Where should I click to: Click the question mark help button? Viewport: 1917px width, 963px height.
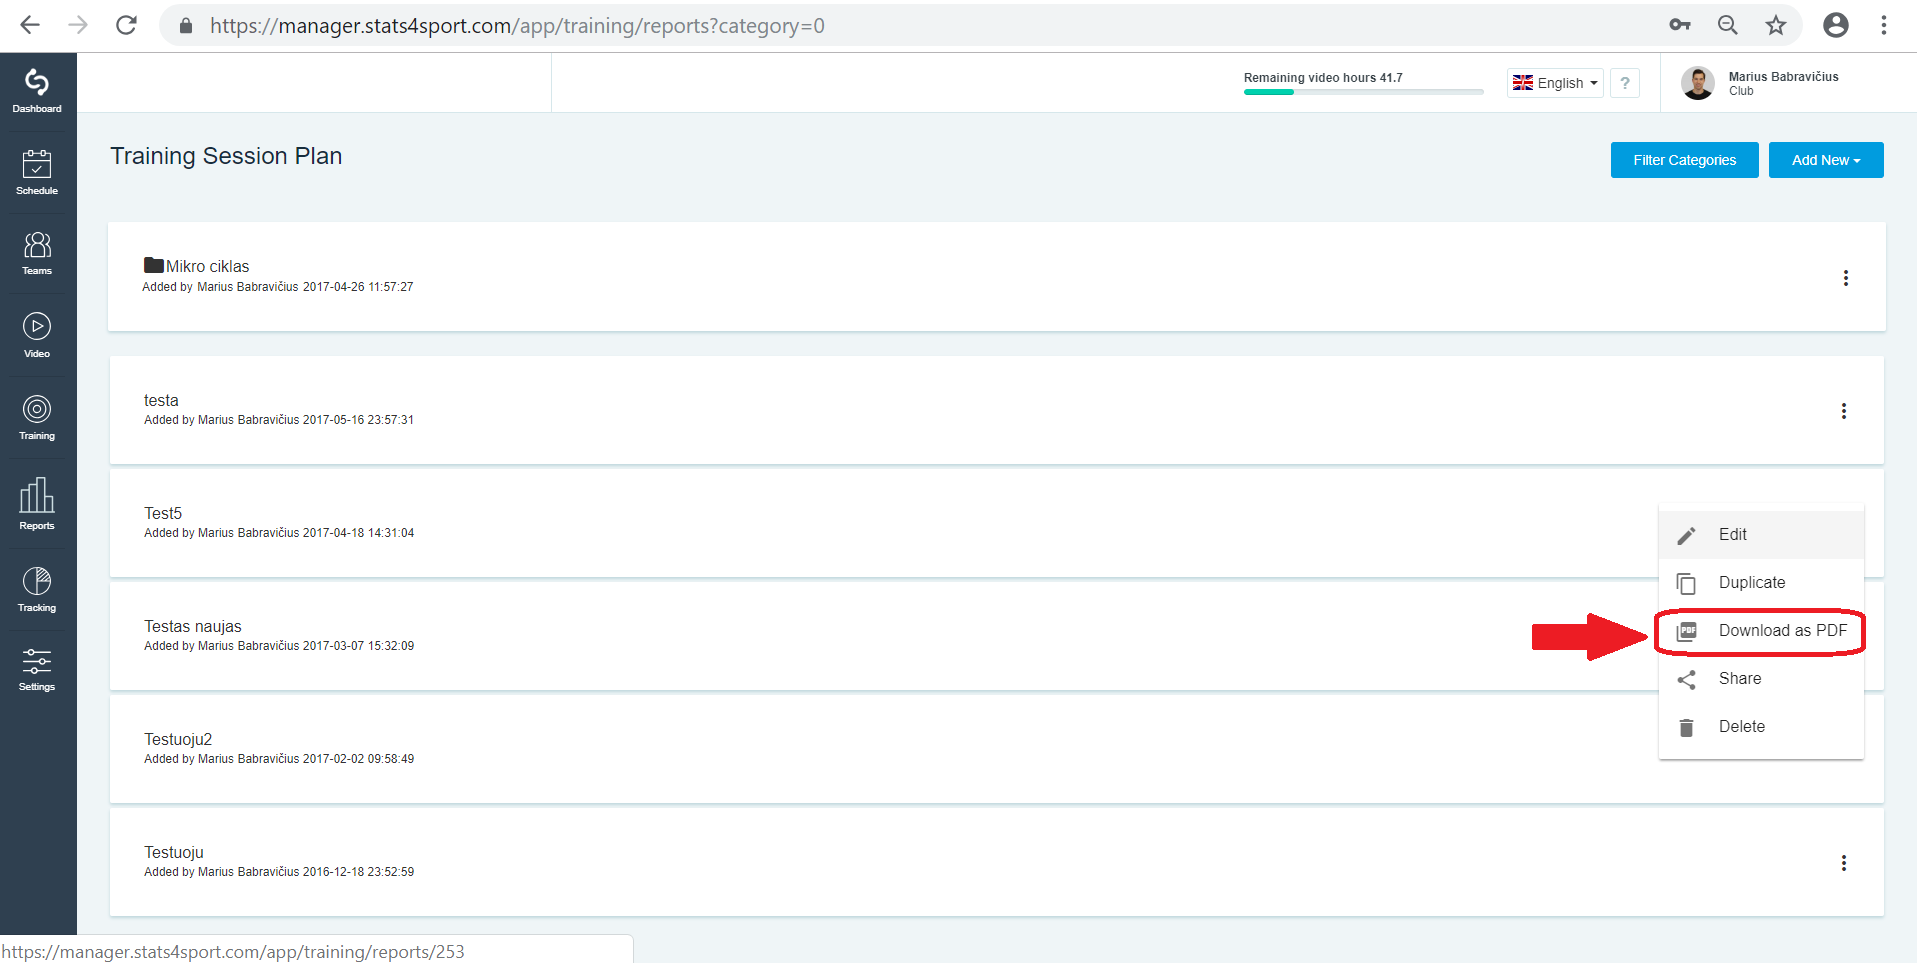(1625, 83)
